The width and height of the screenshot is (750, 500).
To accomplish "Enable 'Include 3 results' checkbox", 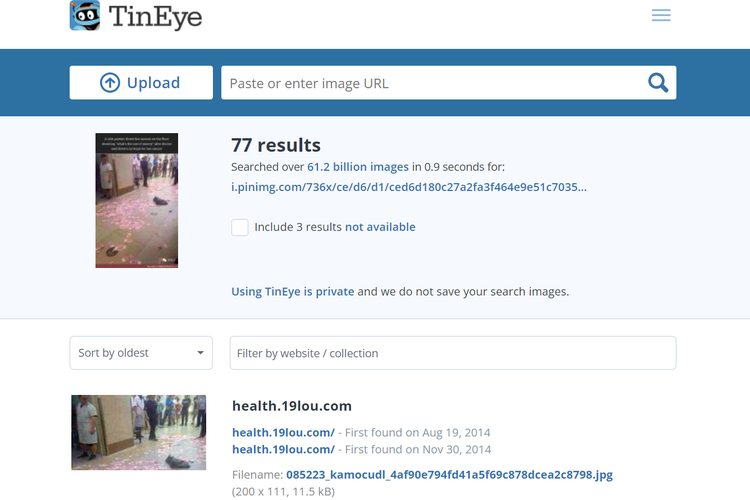I will (x=240, y=227).
